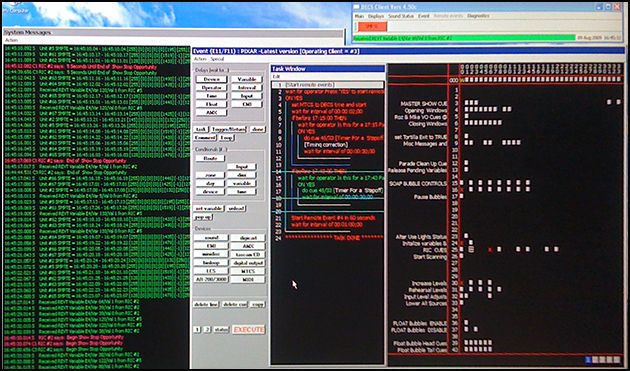The image size is (630, 371).
Task: Select the Float Bubble Tail Cues row
Action: 422,351
